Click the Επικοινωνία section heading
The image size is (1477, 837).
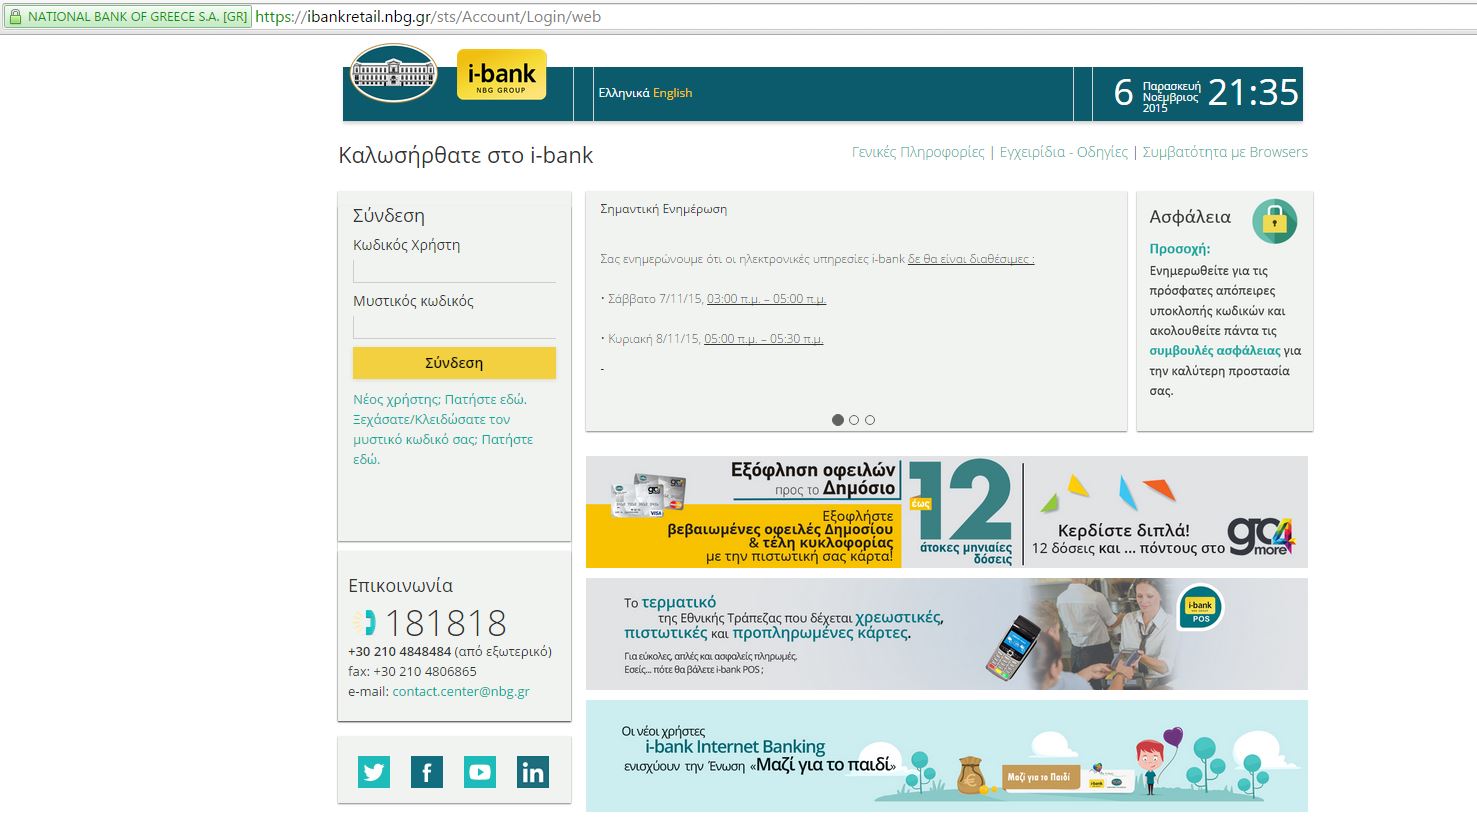pos(400,586)
